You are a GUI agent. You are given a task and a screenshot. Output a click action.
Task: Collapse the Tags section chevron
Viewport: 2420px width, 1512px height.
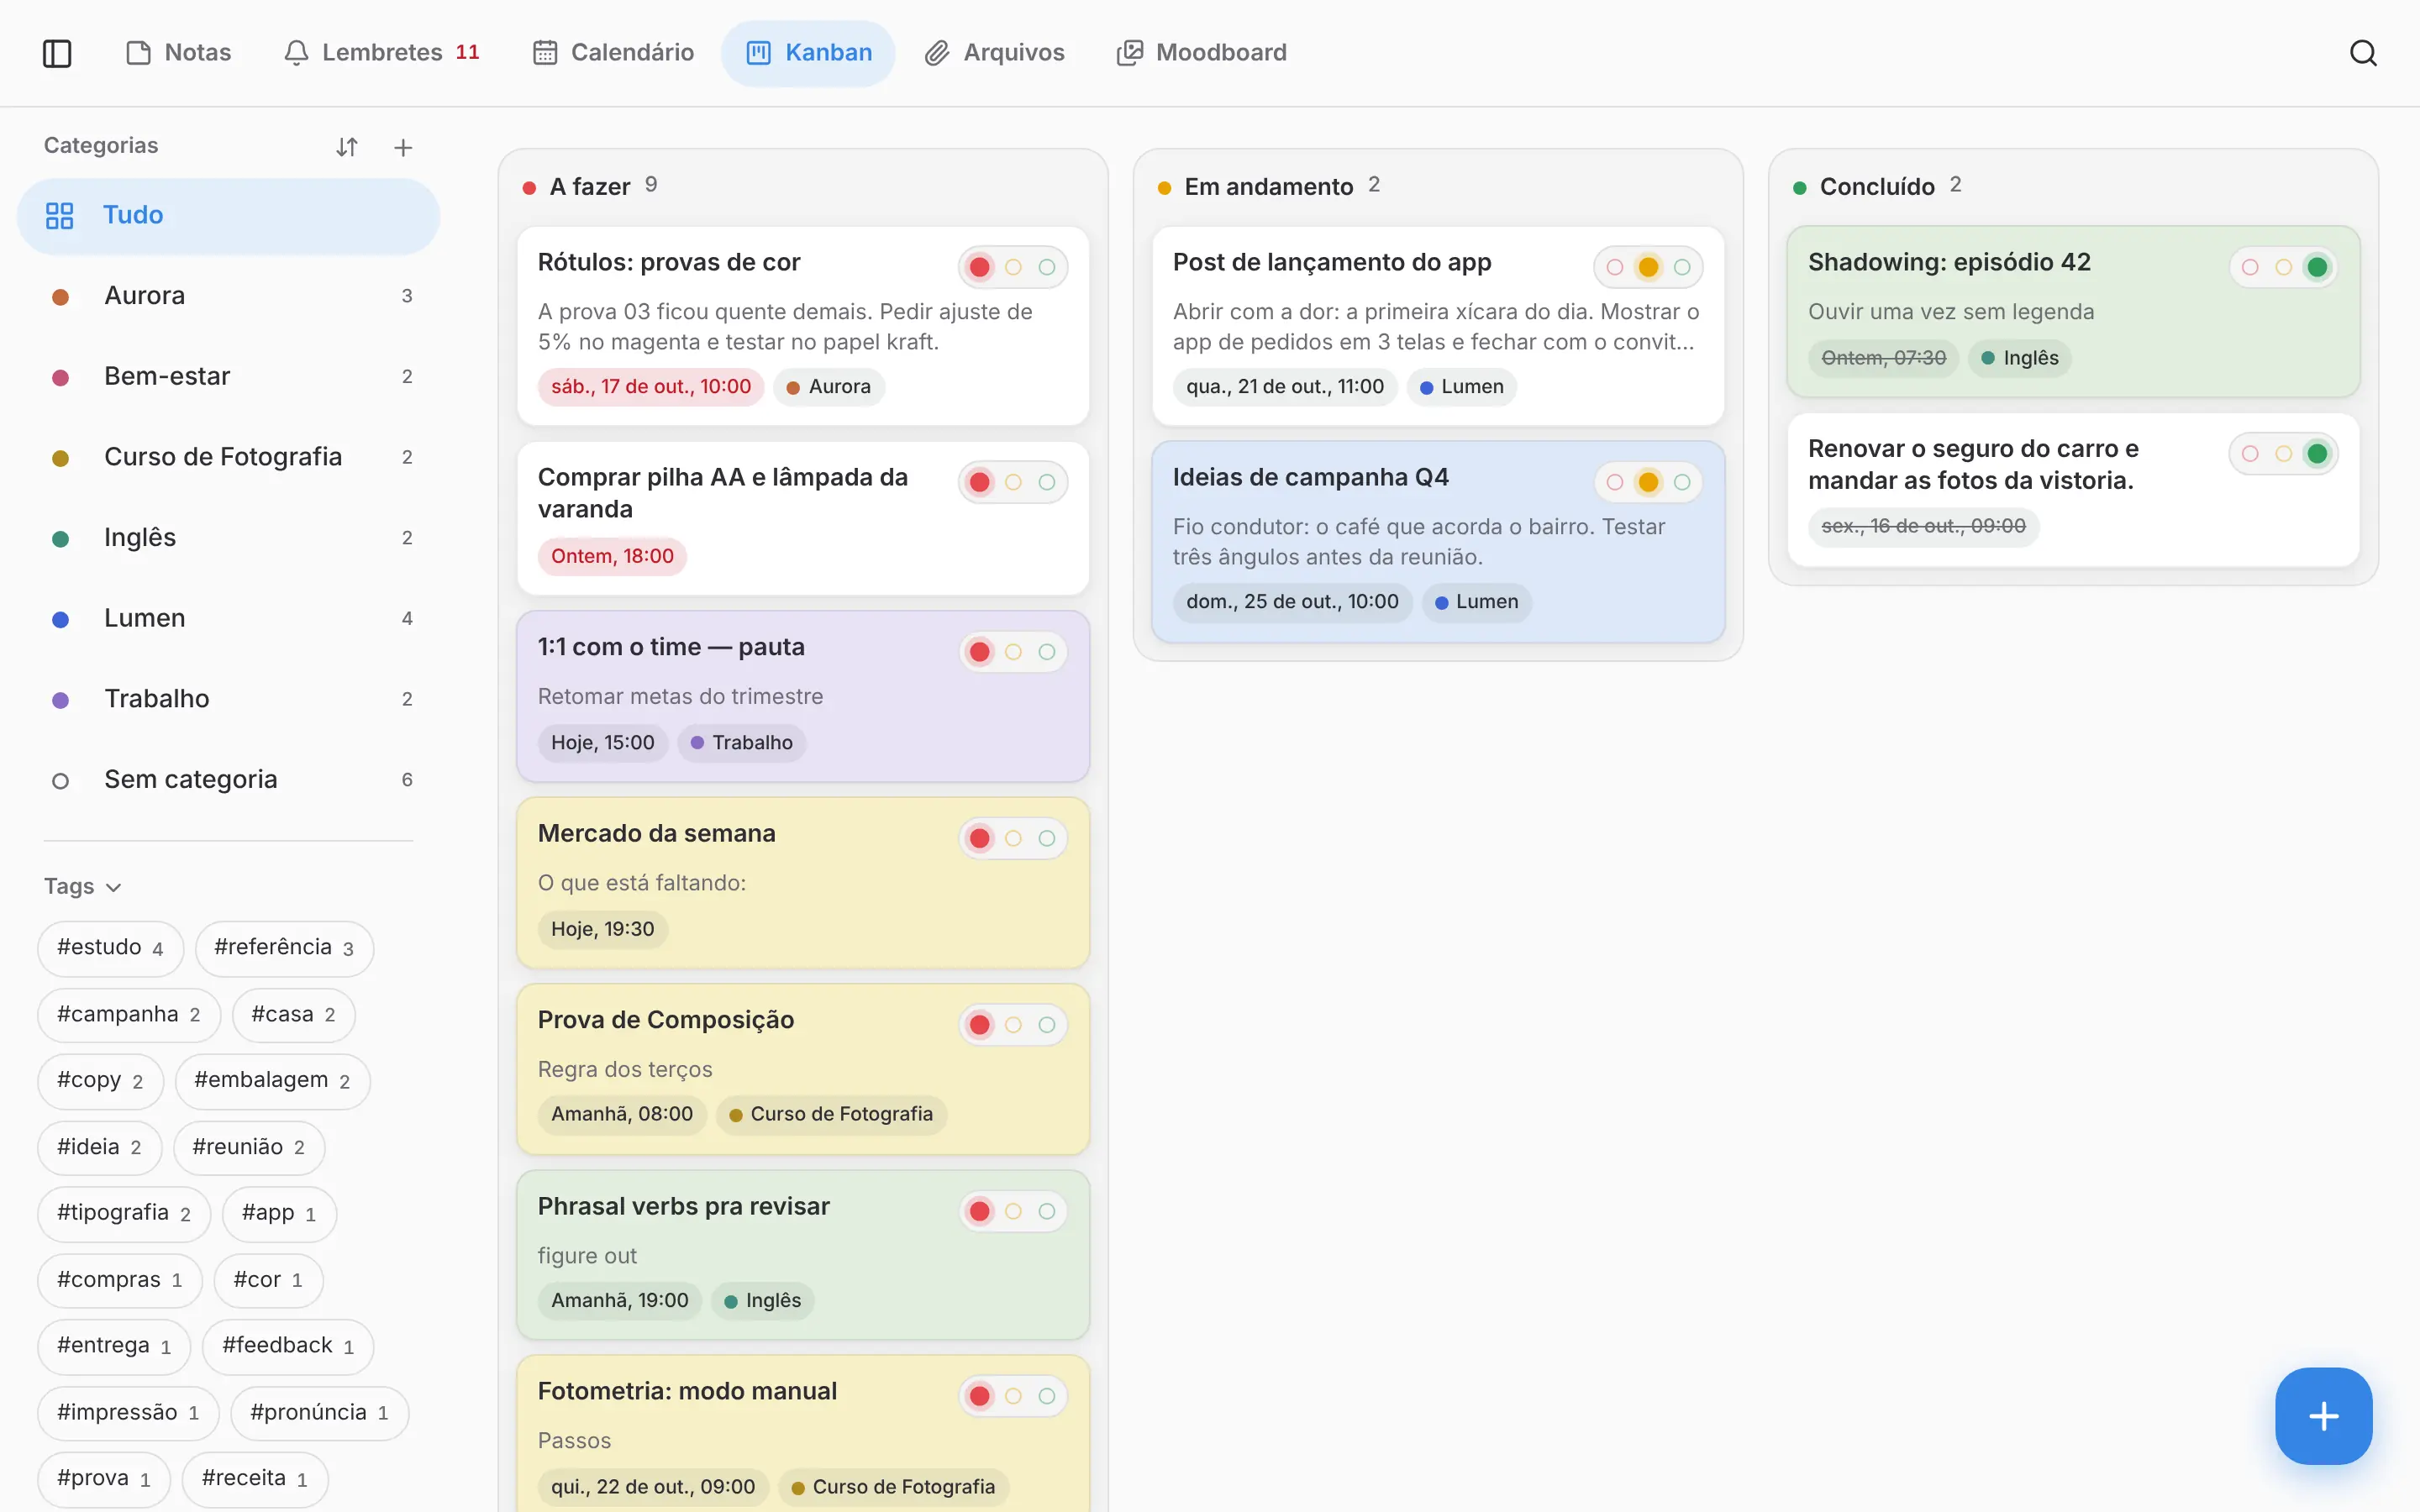click(113, 887)
